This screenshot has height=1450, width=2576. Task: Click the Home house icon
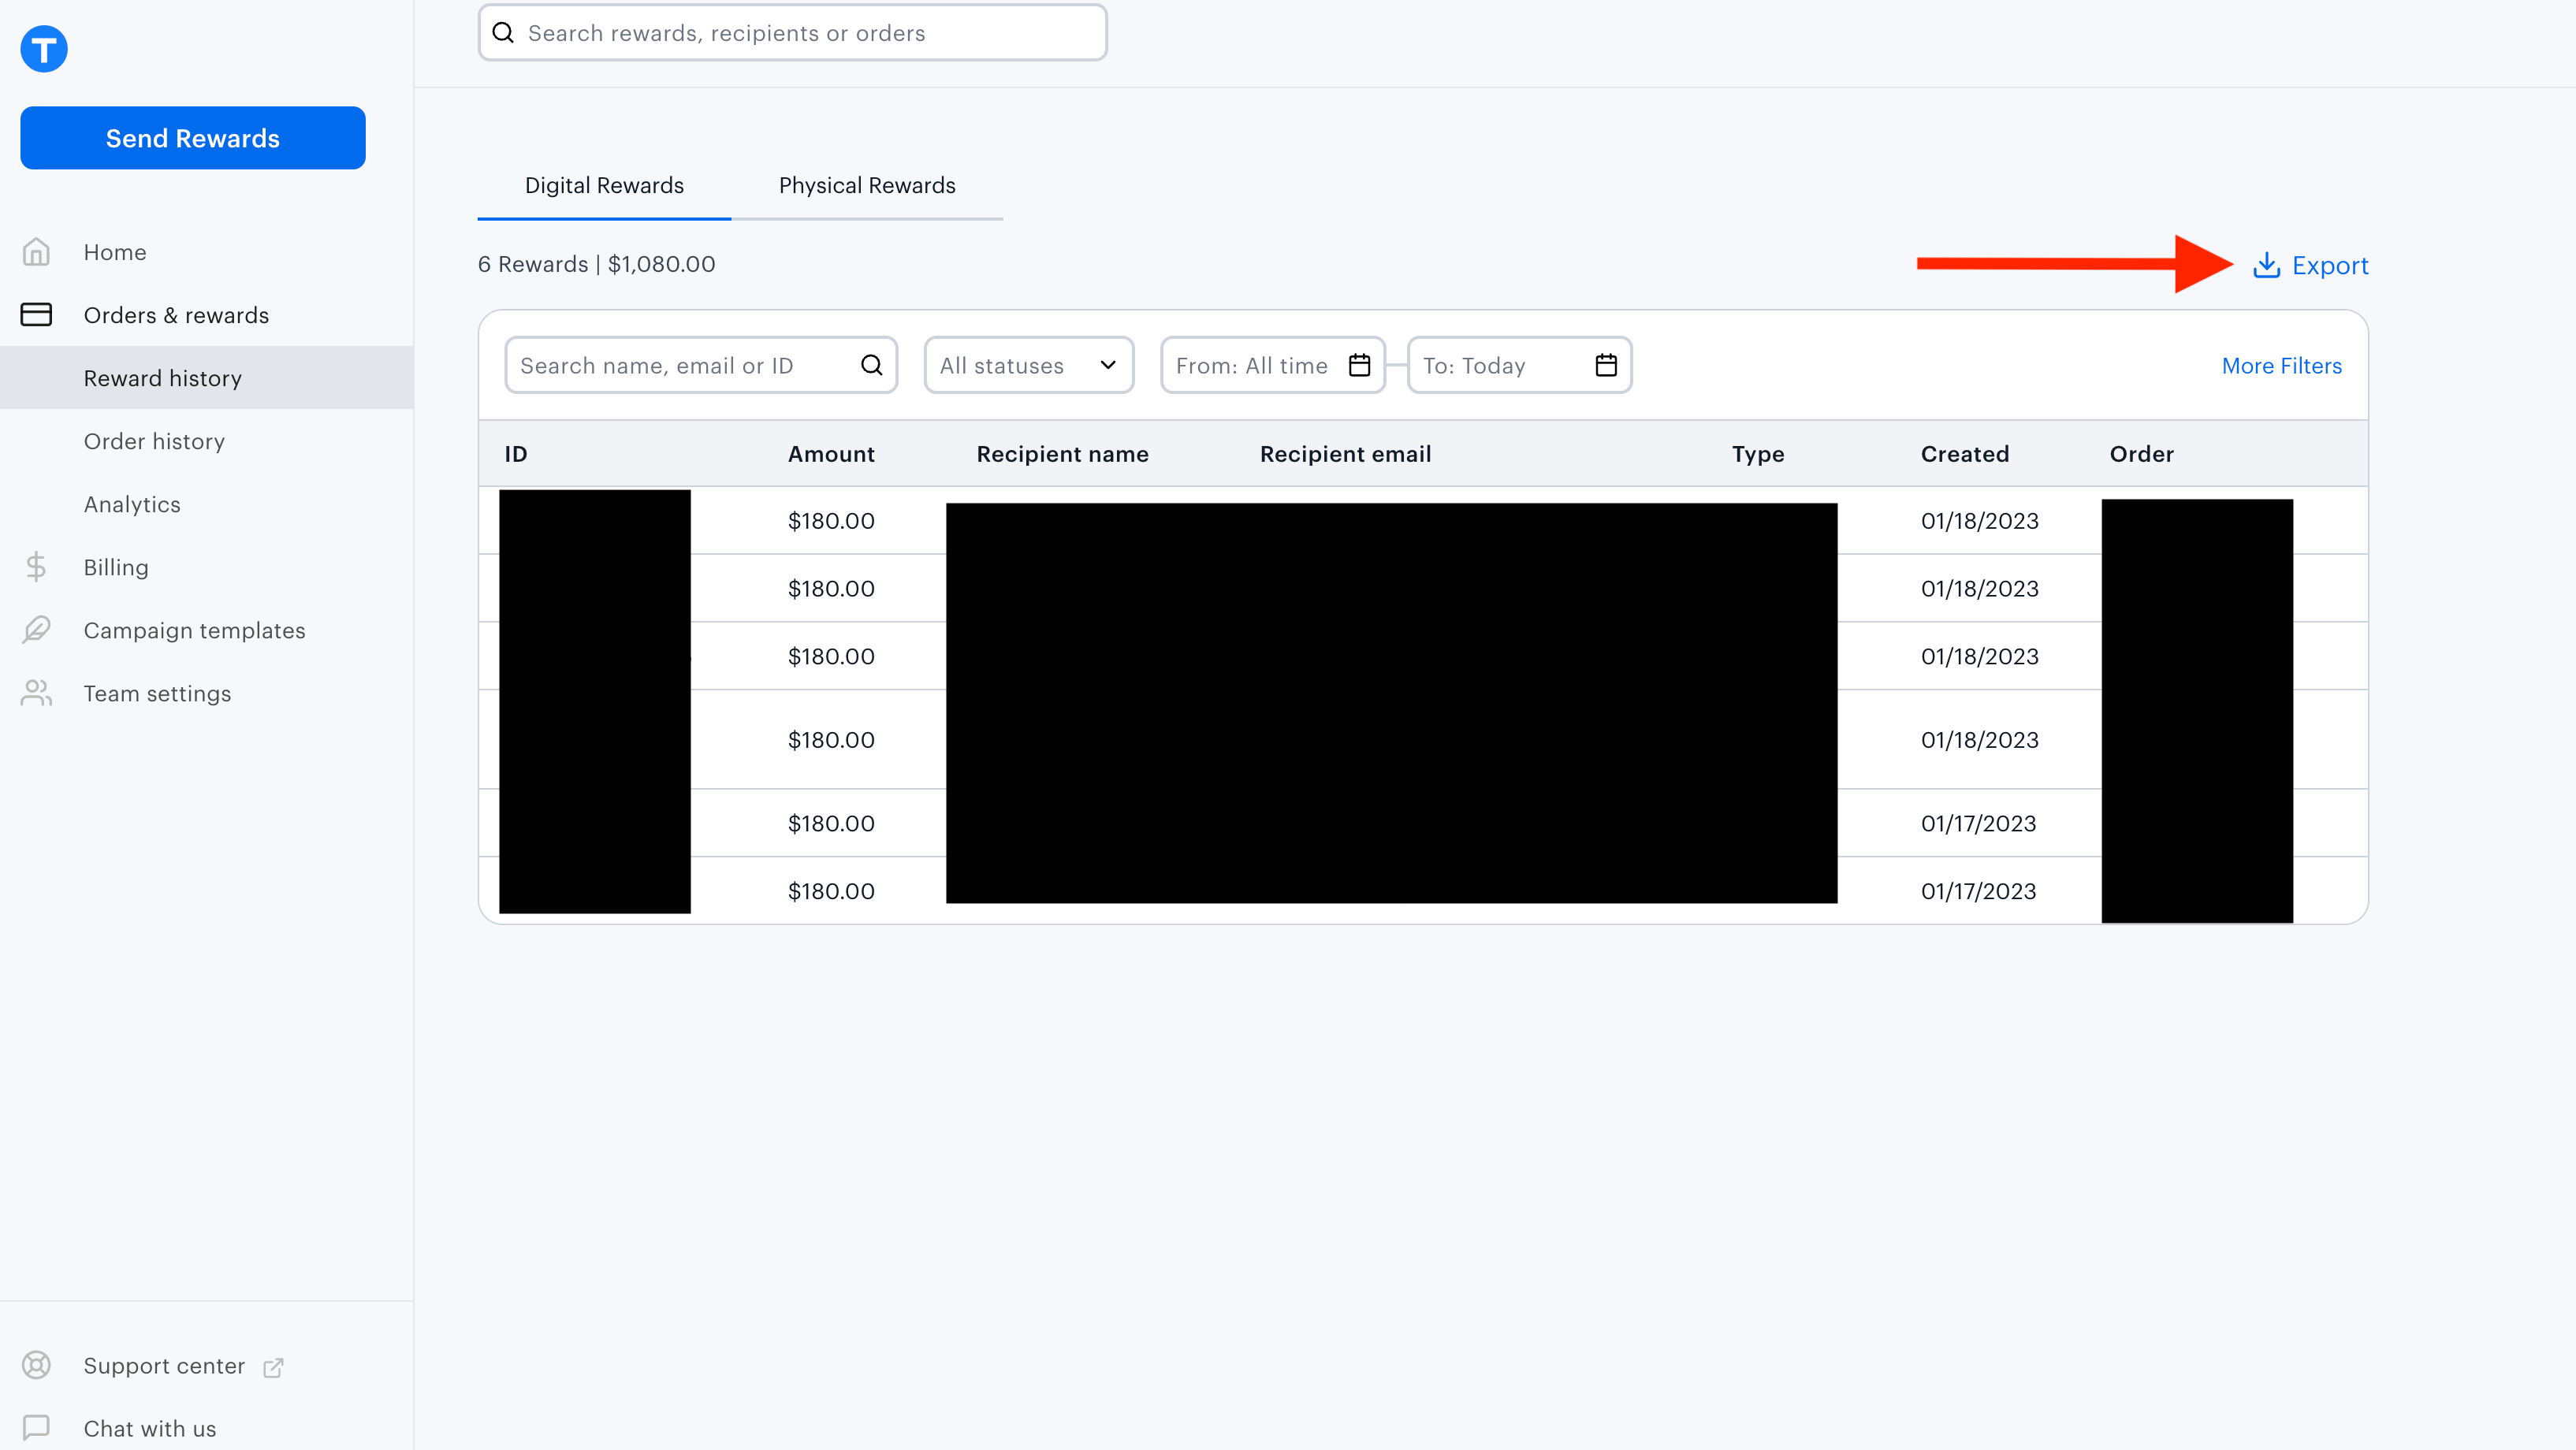(36, 252)
